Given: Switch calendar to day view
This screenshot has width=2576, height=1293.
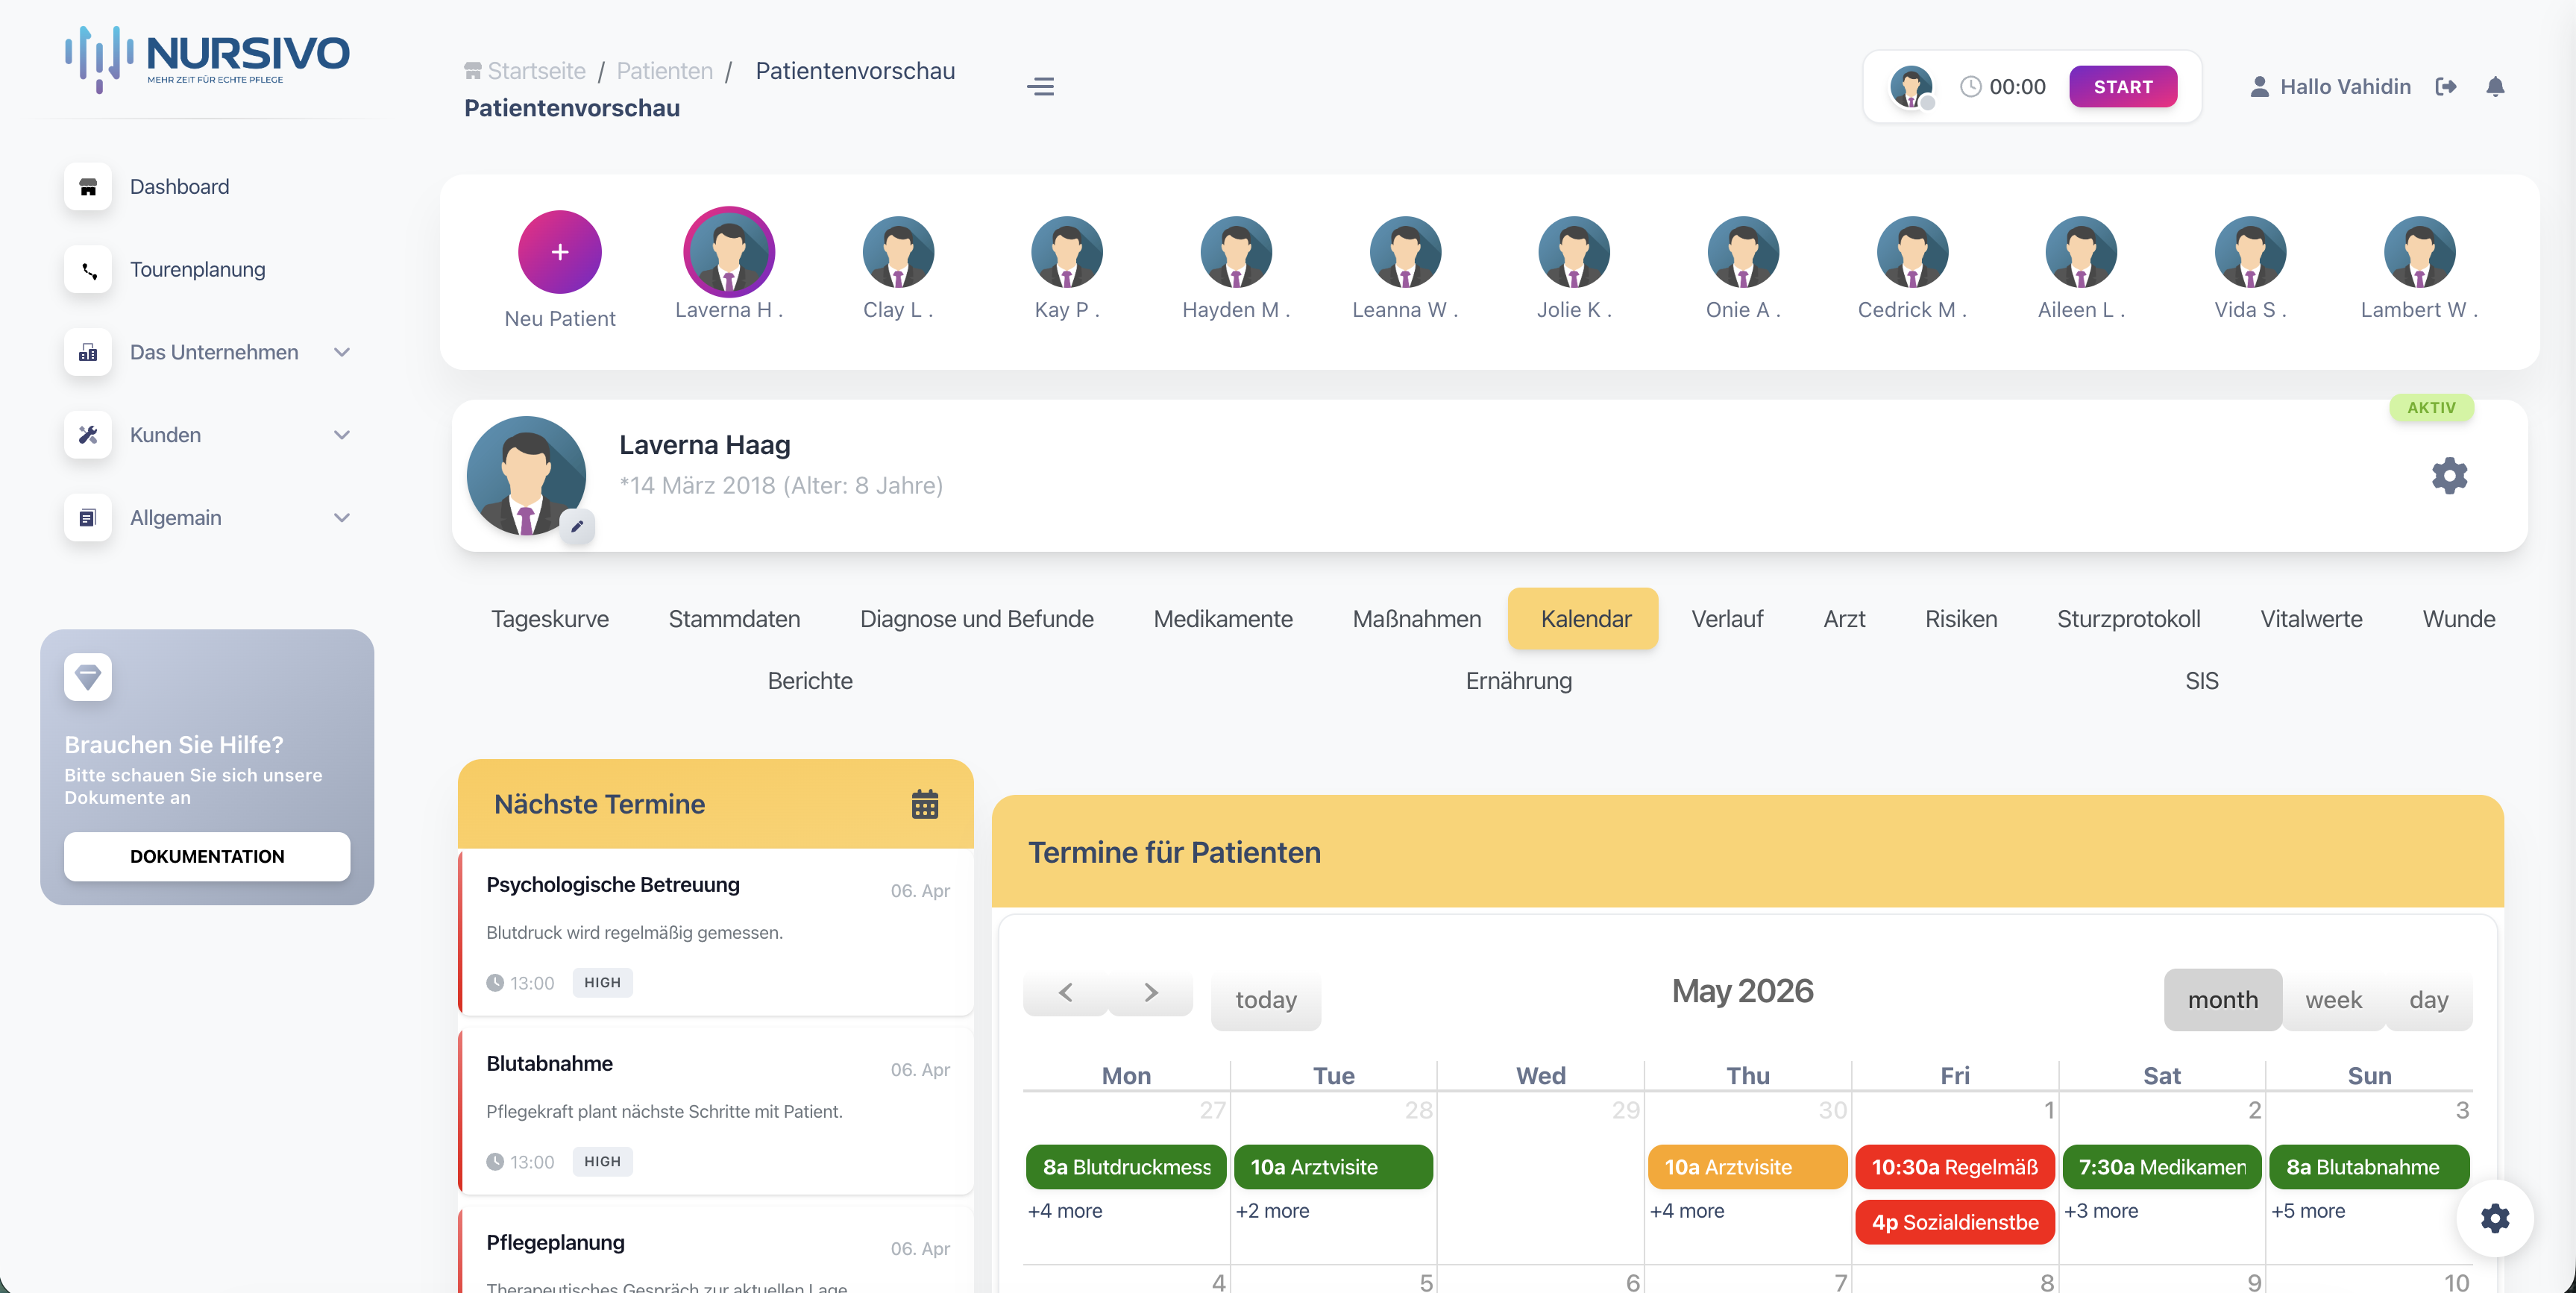Looking at the screenshot, I should (x=2430, y=999).
